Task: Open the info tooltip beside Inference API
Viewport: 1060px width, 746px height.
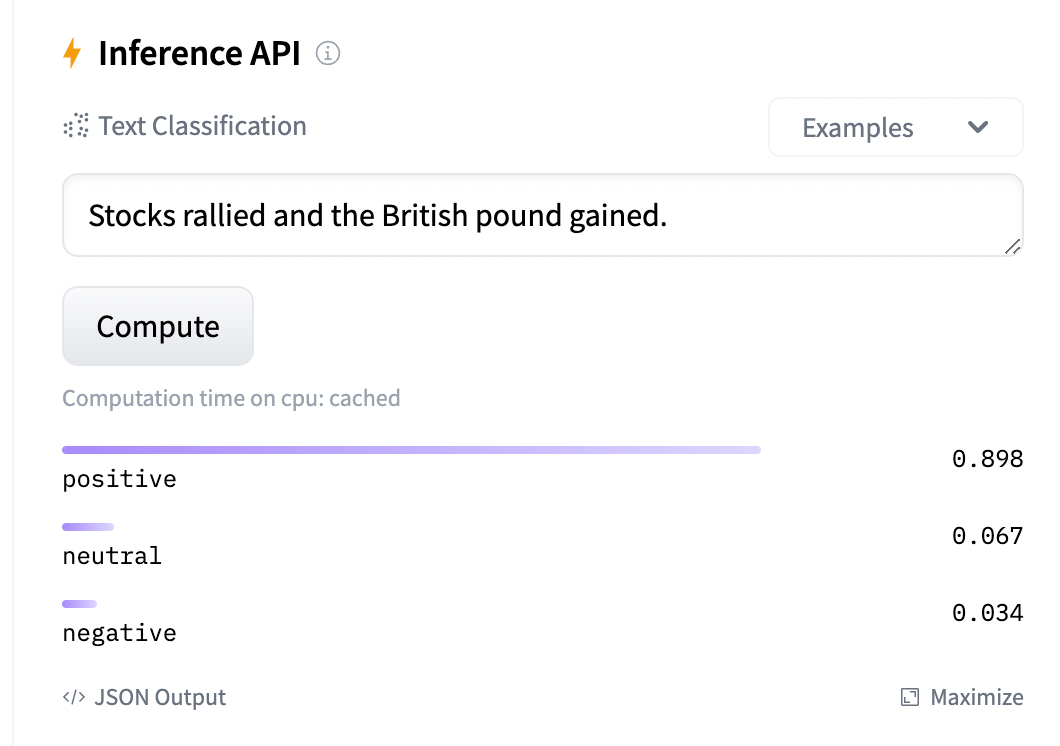Action: point(328,55)
